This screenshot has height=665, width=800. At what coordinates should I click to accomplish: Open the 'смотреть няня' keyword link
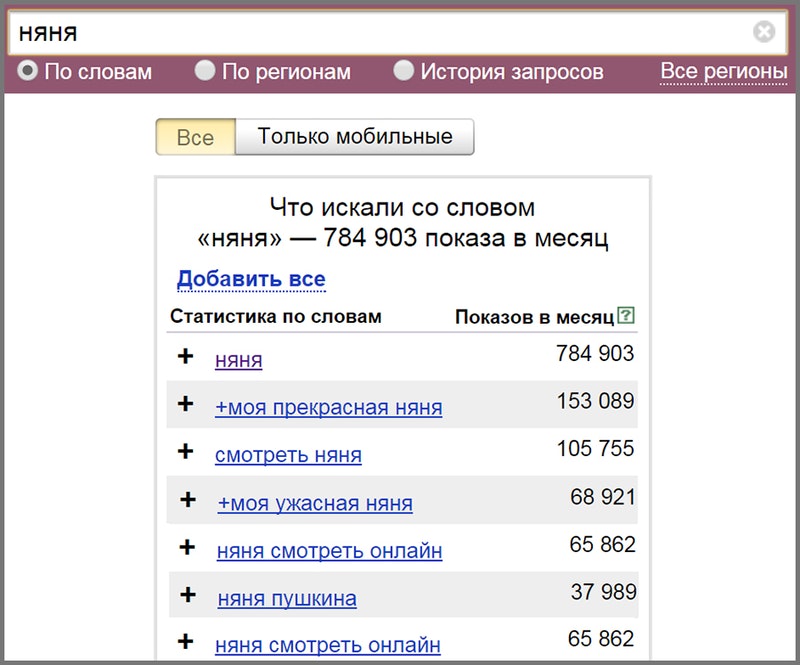(x=288, y=455)
